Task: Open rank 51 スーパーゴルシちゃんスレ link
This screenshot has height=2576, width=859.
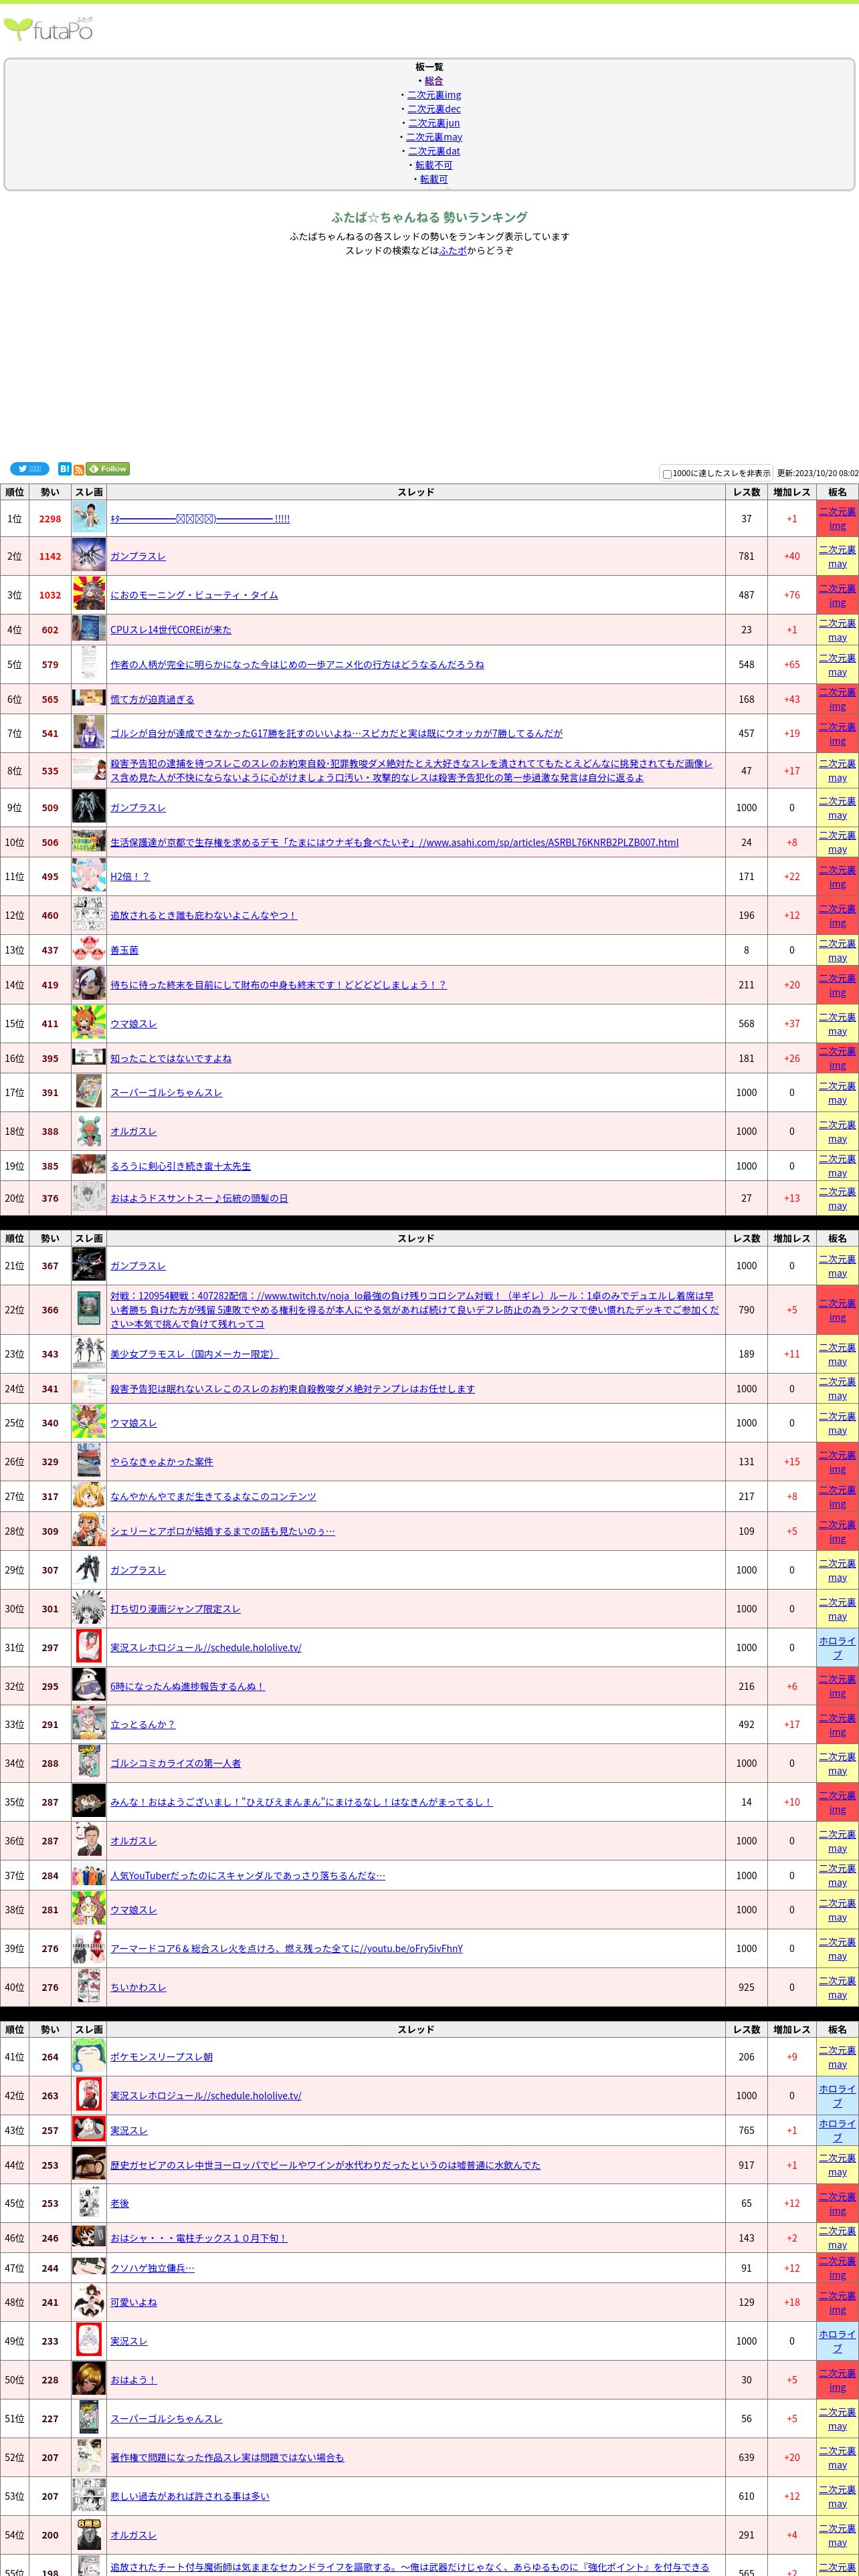Action: point(166,2418)
